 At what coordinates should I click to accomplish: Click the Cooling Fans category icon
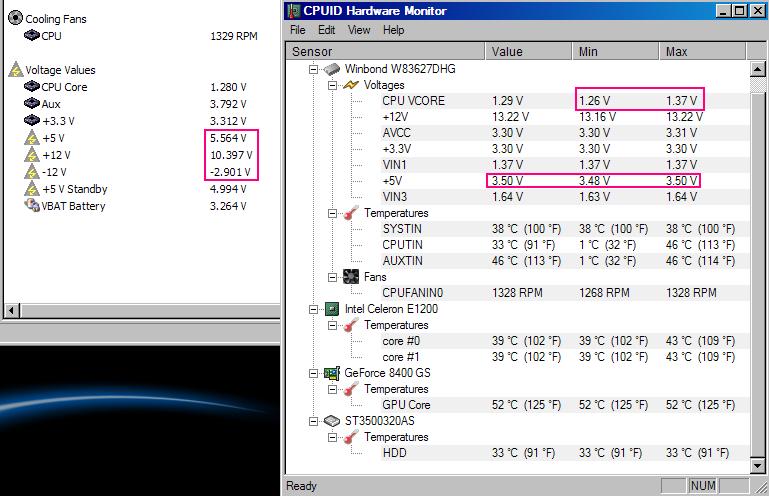[x=16, y=18]
